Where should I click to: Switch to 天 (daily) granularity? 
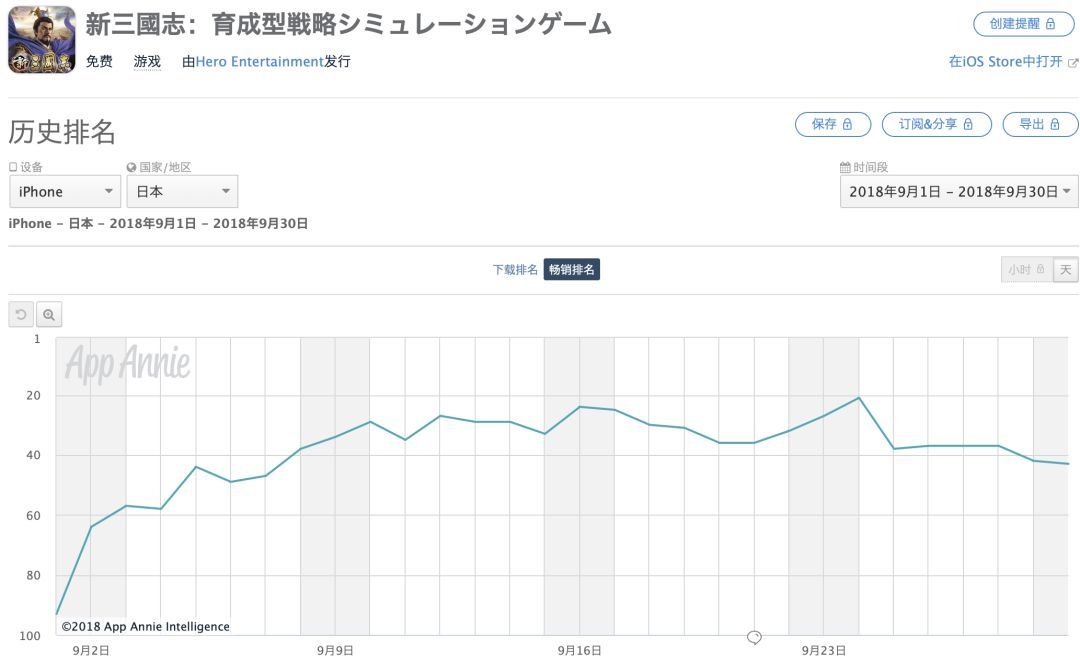tap(1066, 270)
